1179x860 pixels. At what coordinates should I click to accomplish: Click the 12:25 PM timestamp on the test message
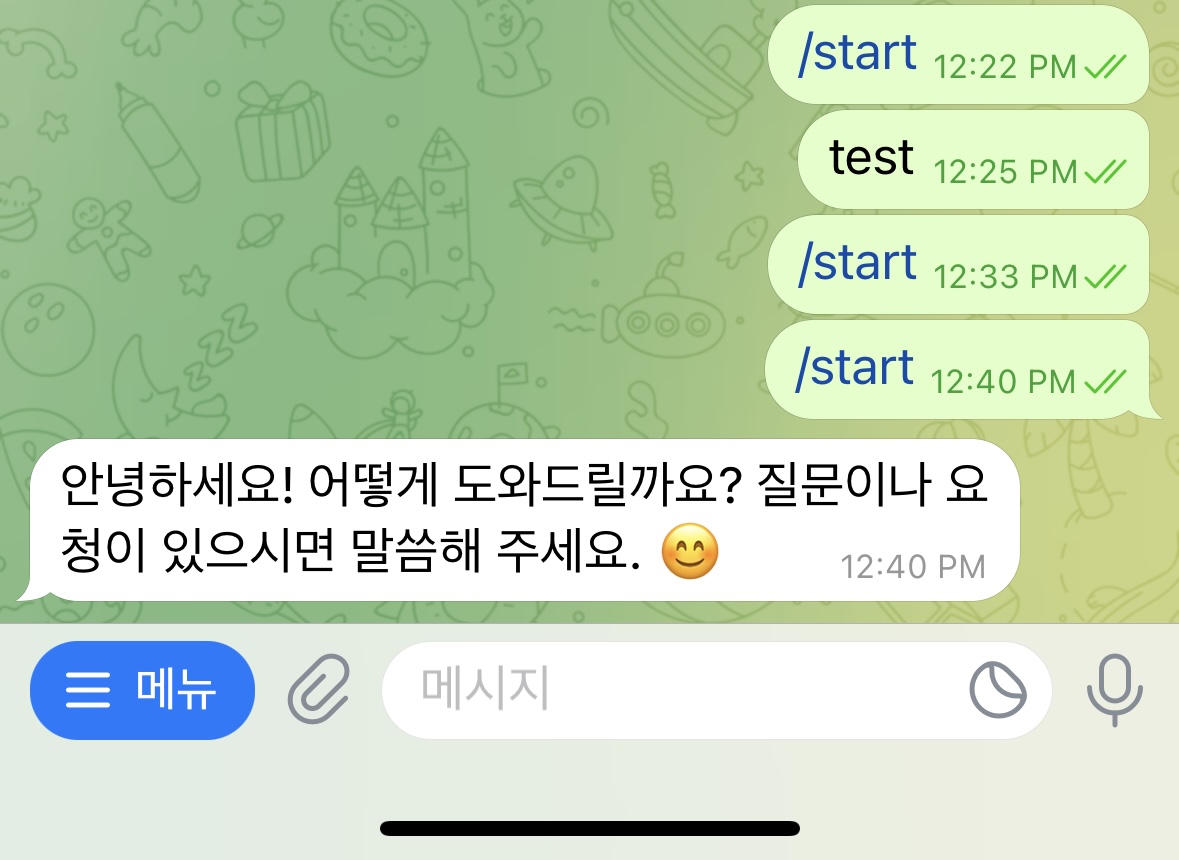pos(1005,172)
